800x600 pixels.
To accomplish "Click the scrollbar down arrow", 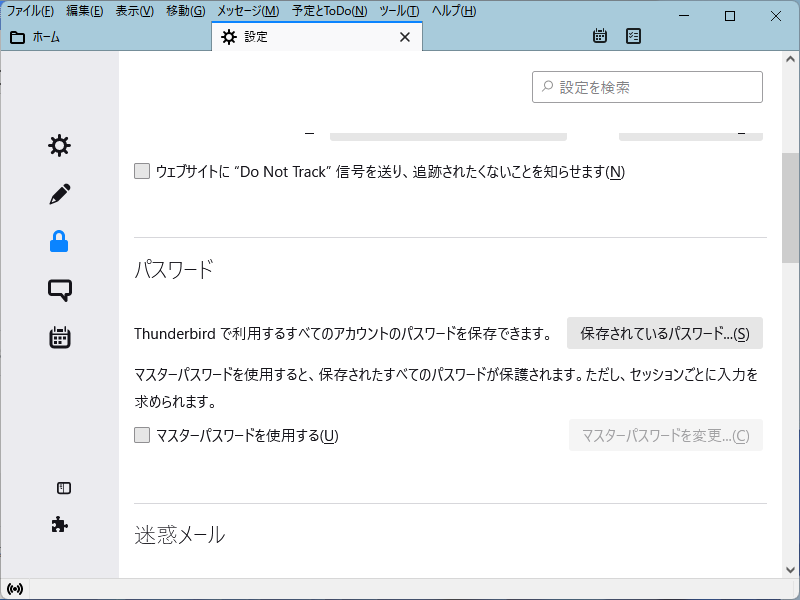I will click(x=791, y=570).
